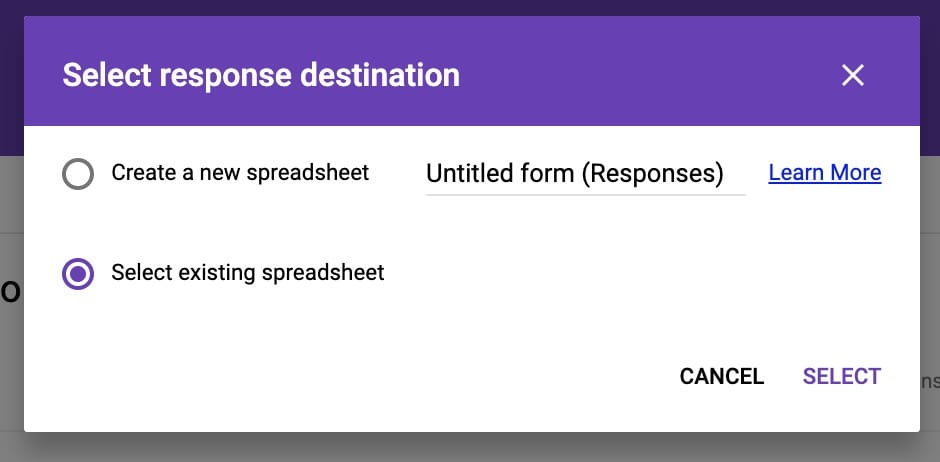Click the dimmed backdrop above the dialog
Image resolution: width=940 pixels, height=462 pixels.
point(470,7)
